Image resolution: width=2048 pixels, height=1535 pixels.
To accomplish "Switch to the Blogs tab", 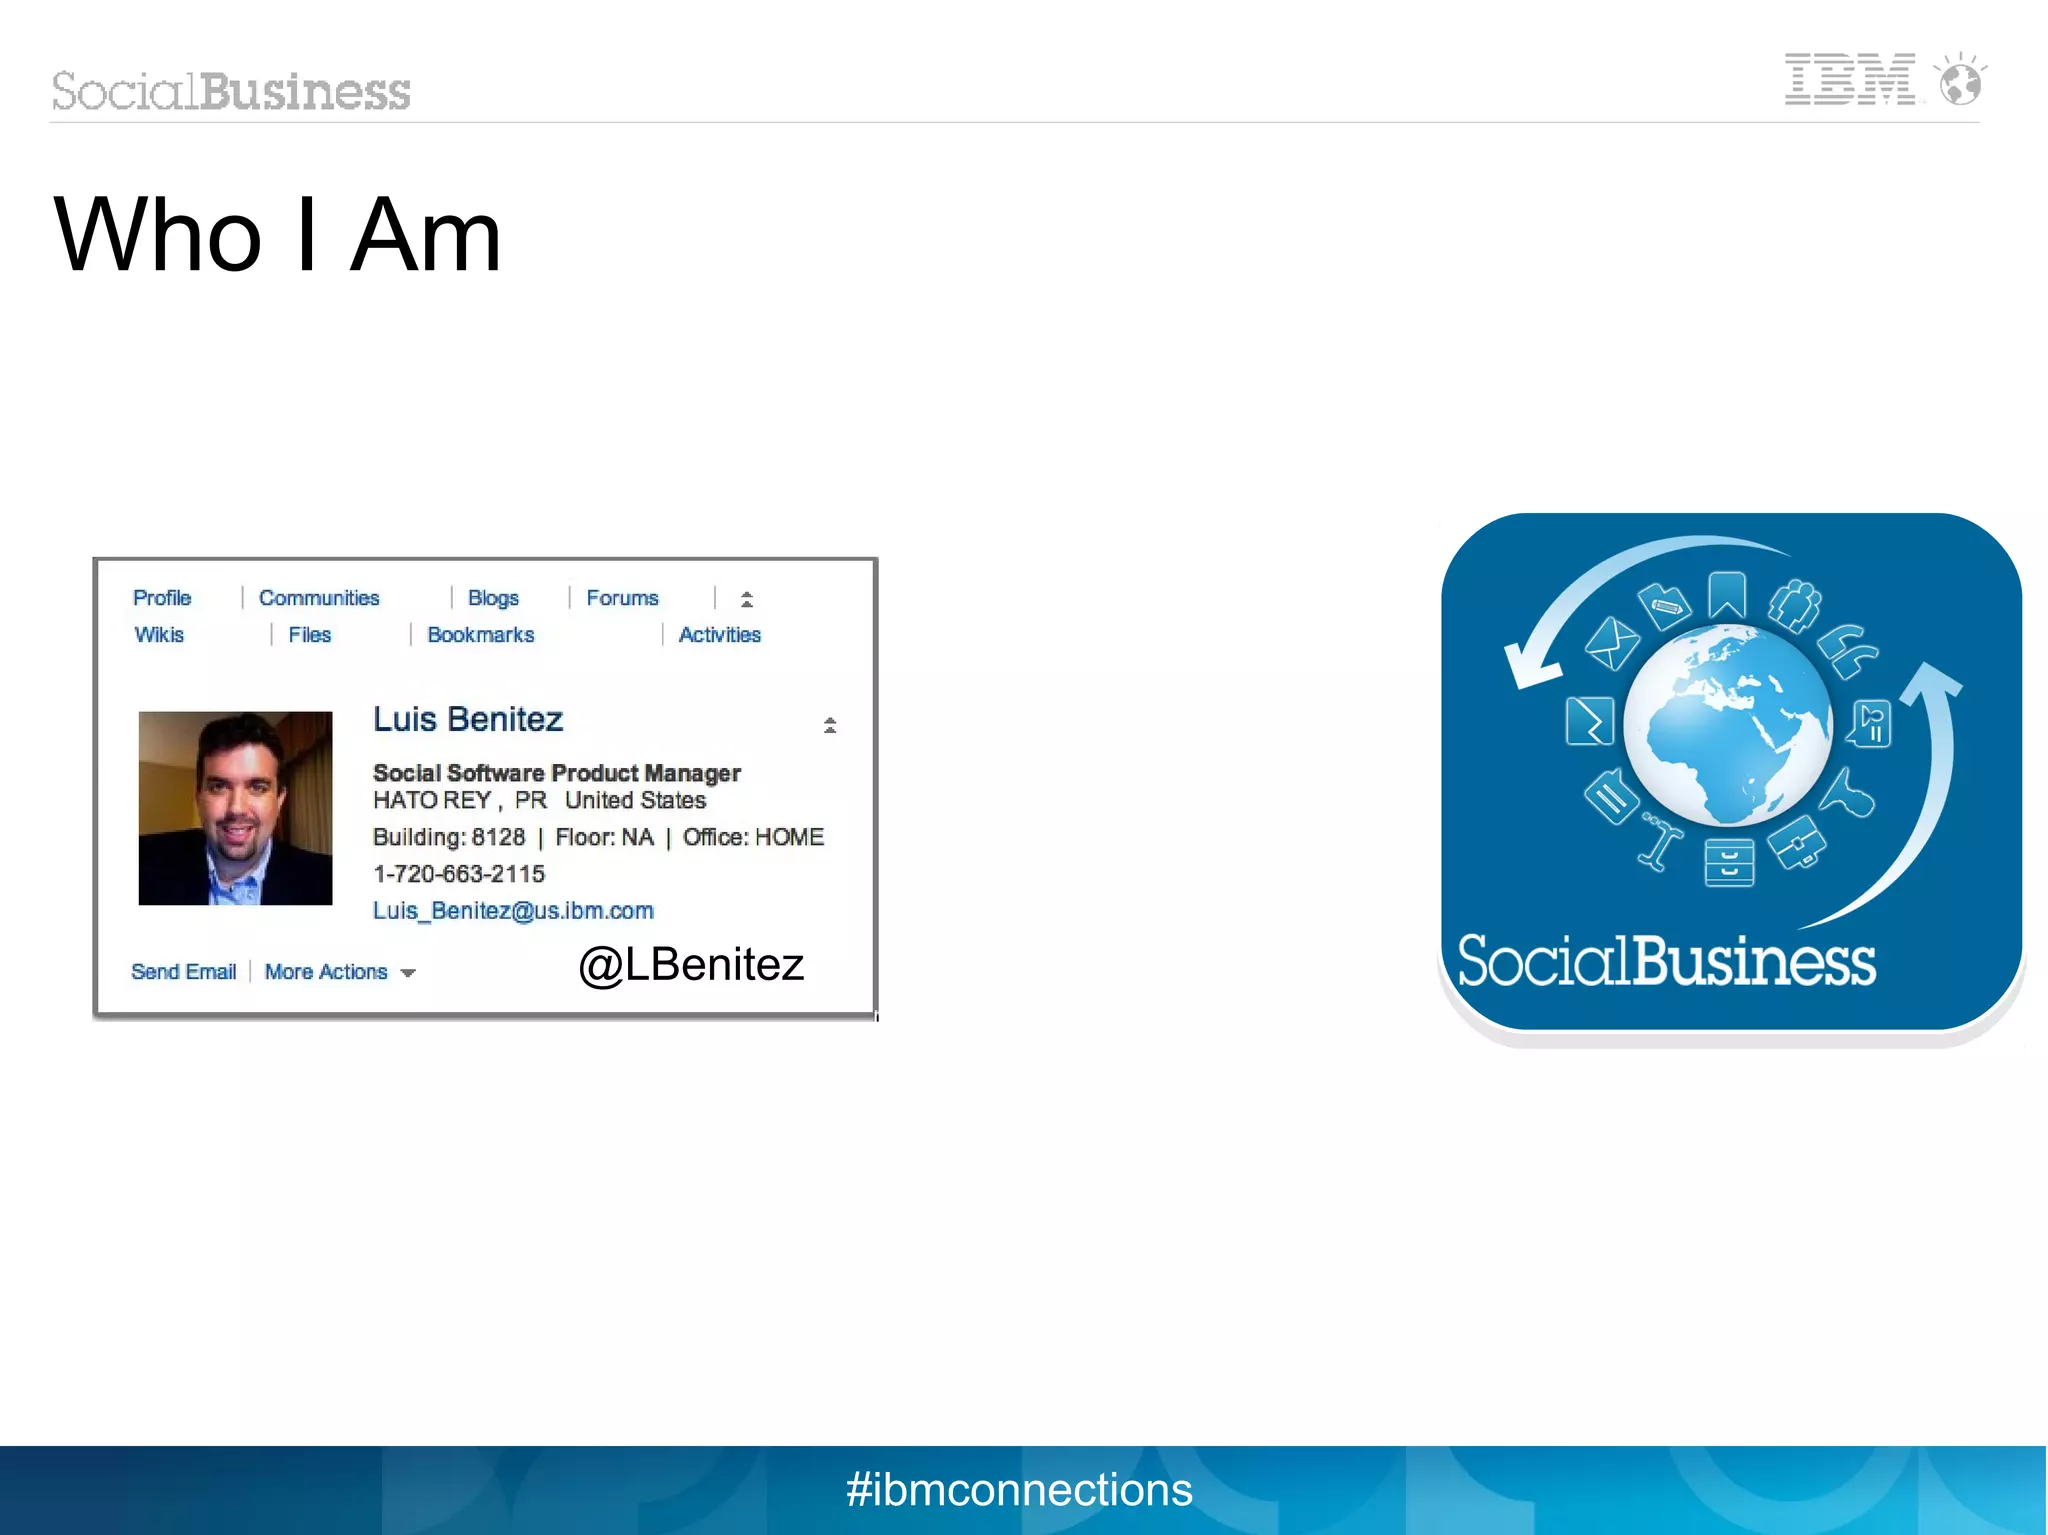I will (x=493, y=598).
